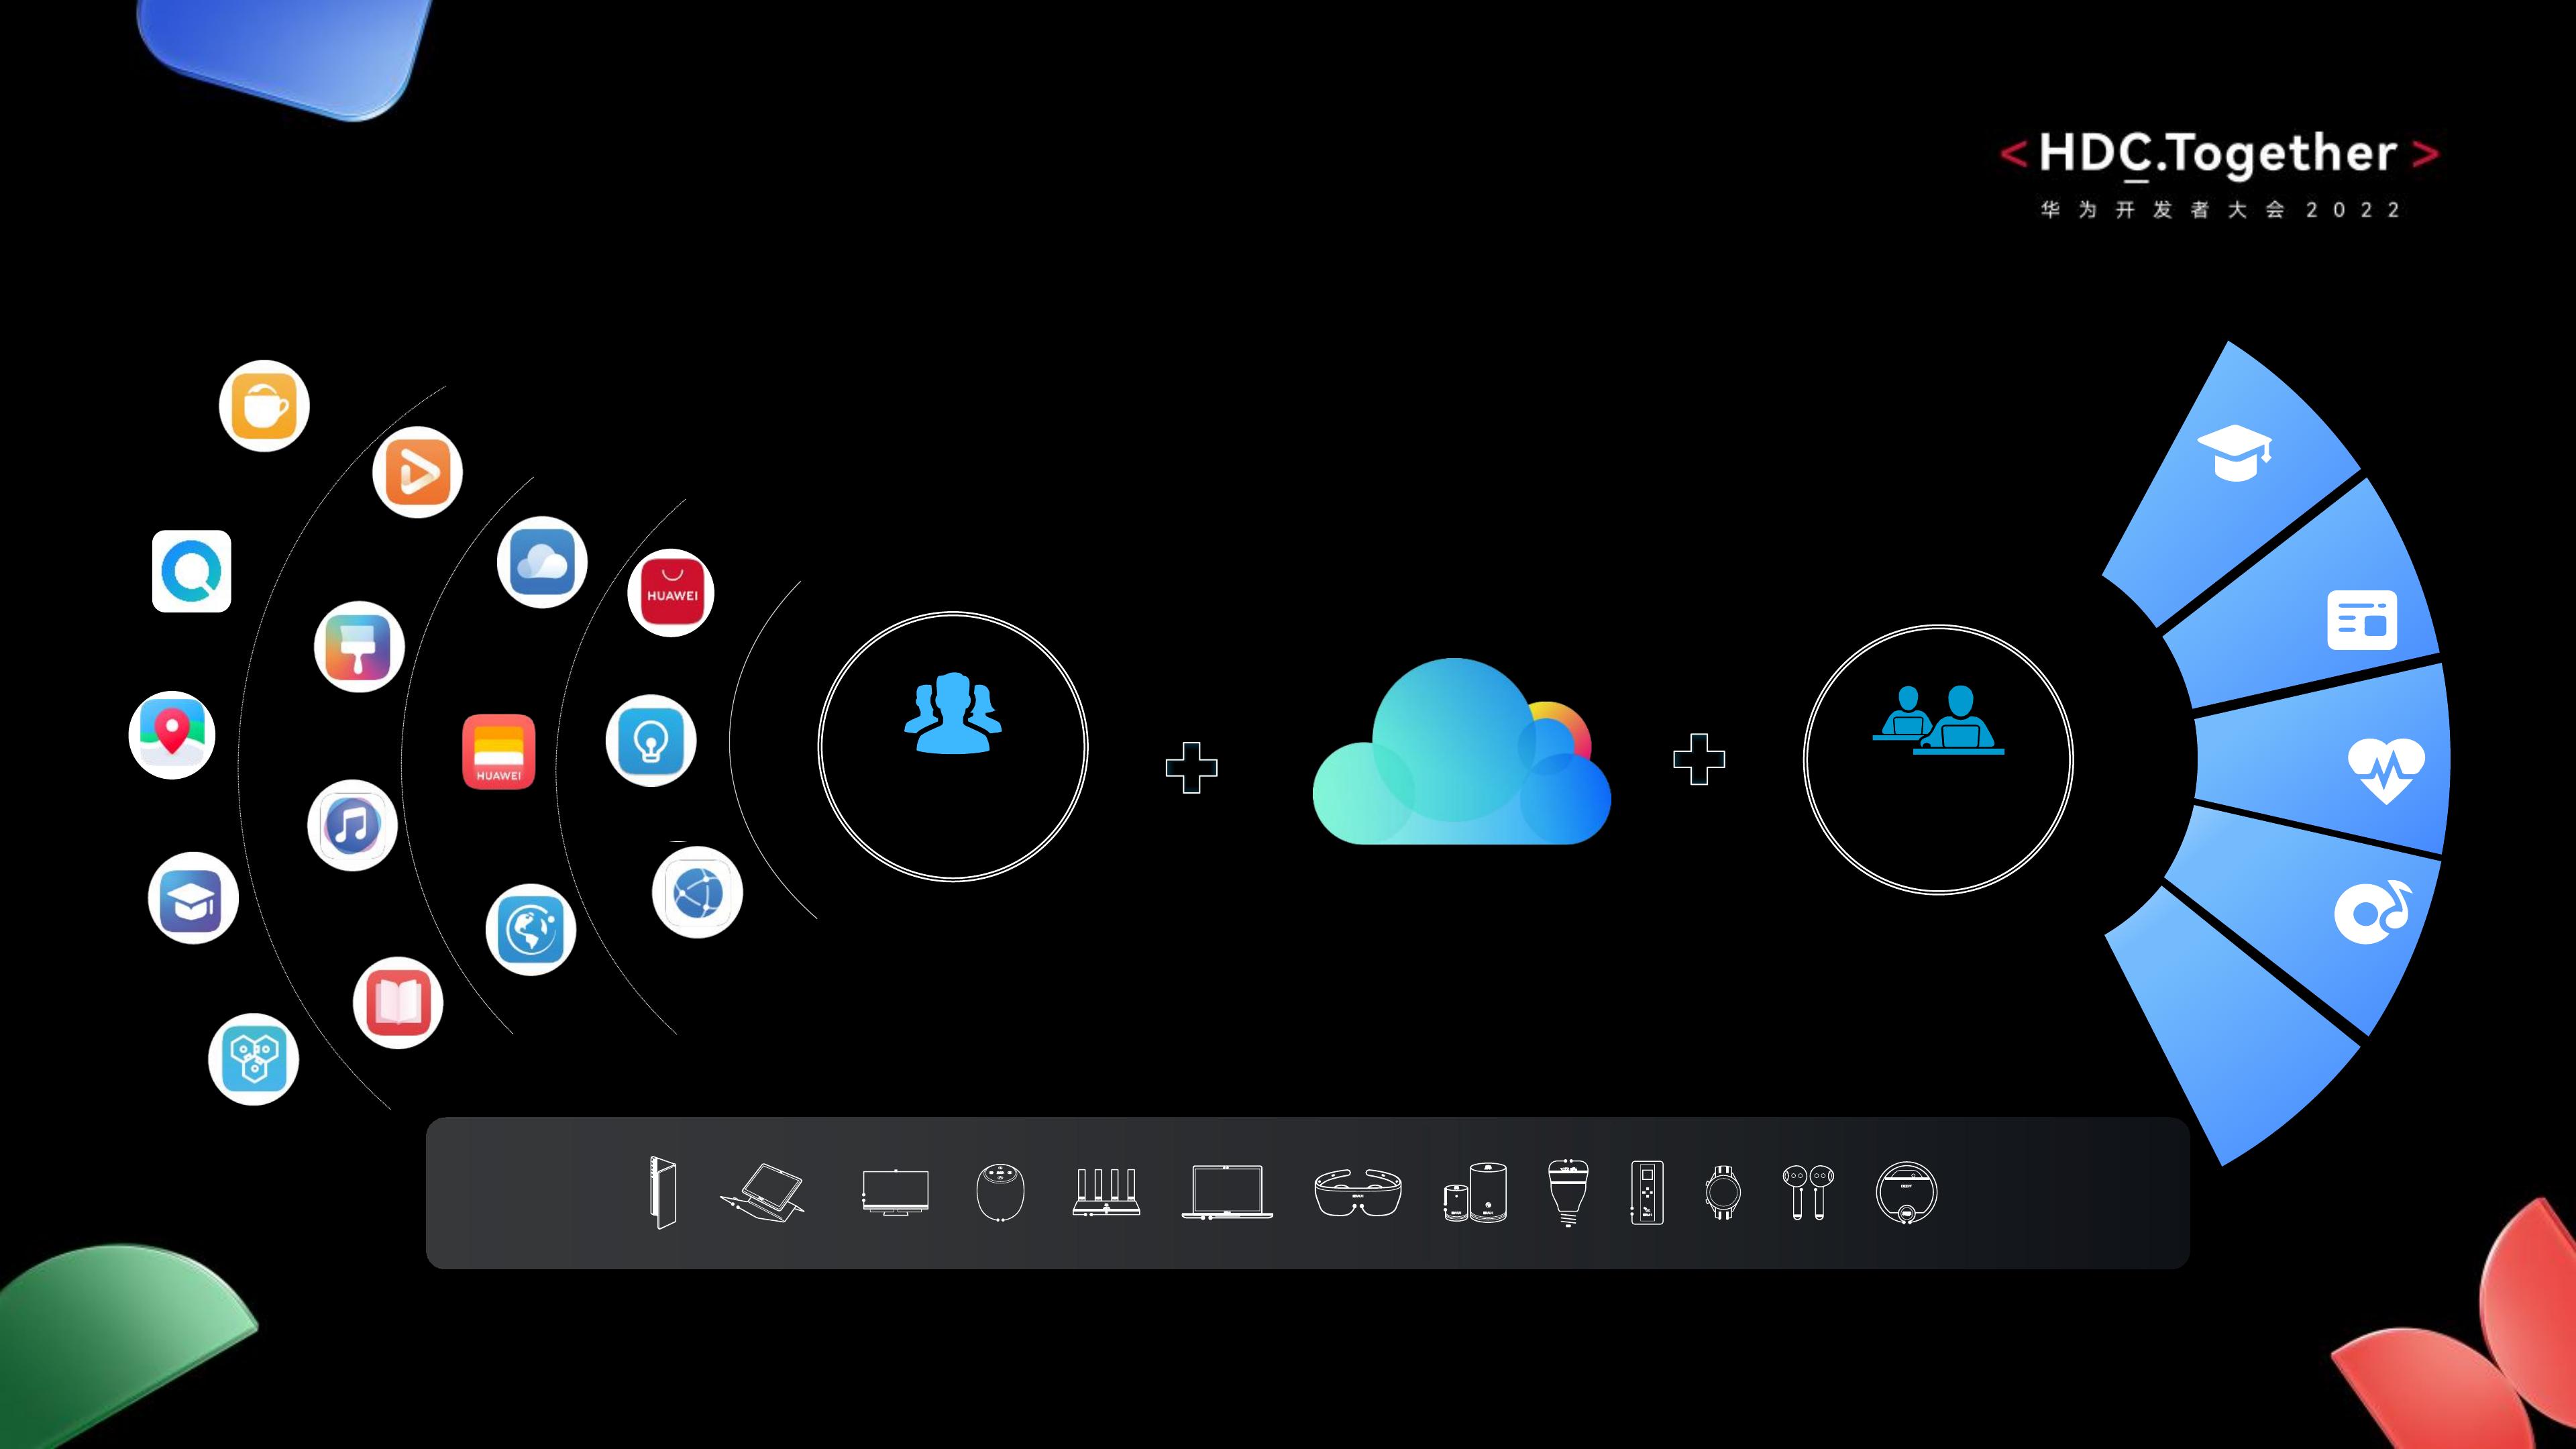Viewport: 2576px width, 1449px height.
Task: Click the Huawei Music note icon
Action: point(352,826)
